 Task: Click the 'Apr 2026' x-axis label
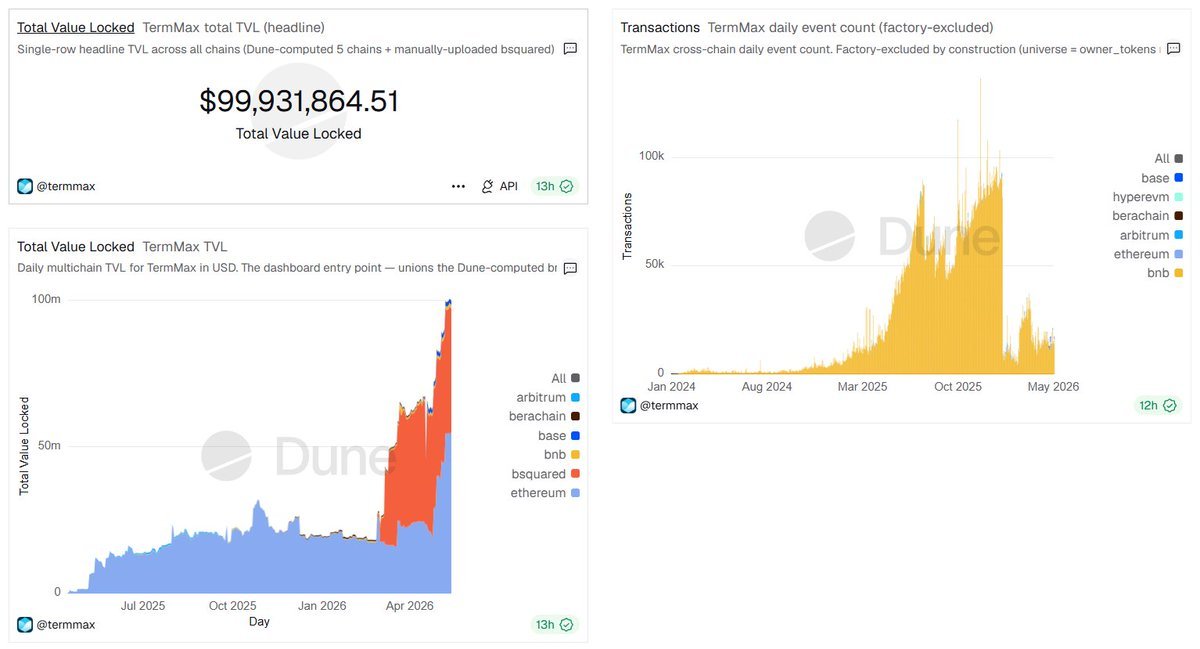pos(410,606)
